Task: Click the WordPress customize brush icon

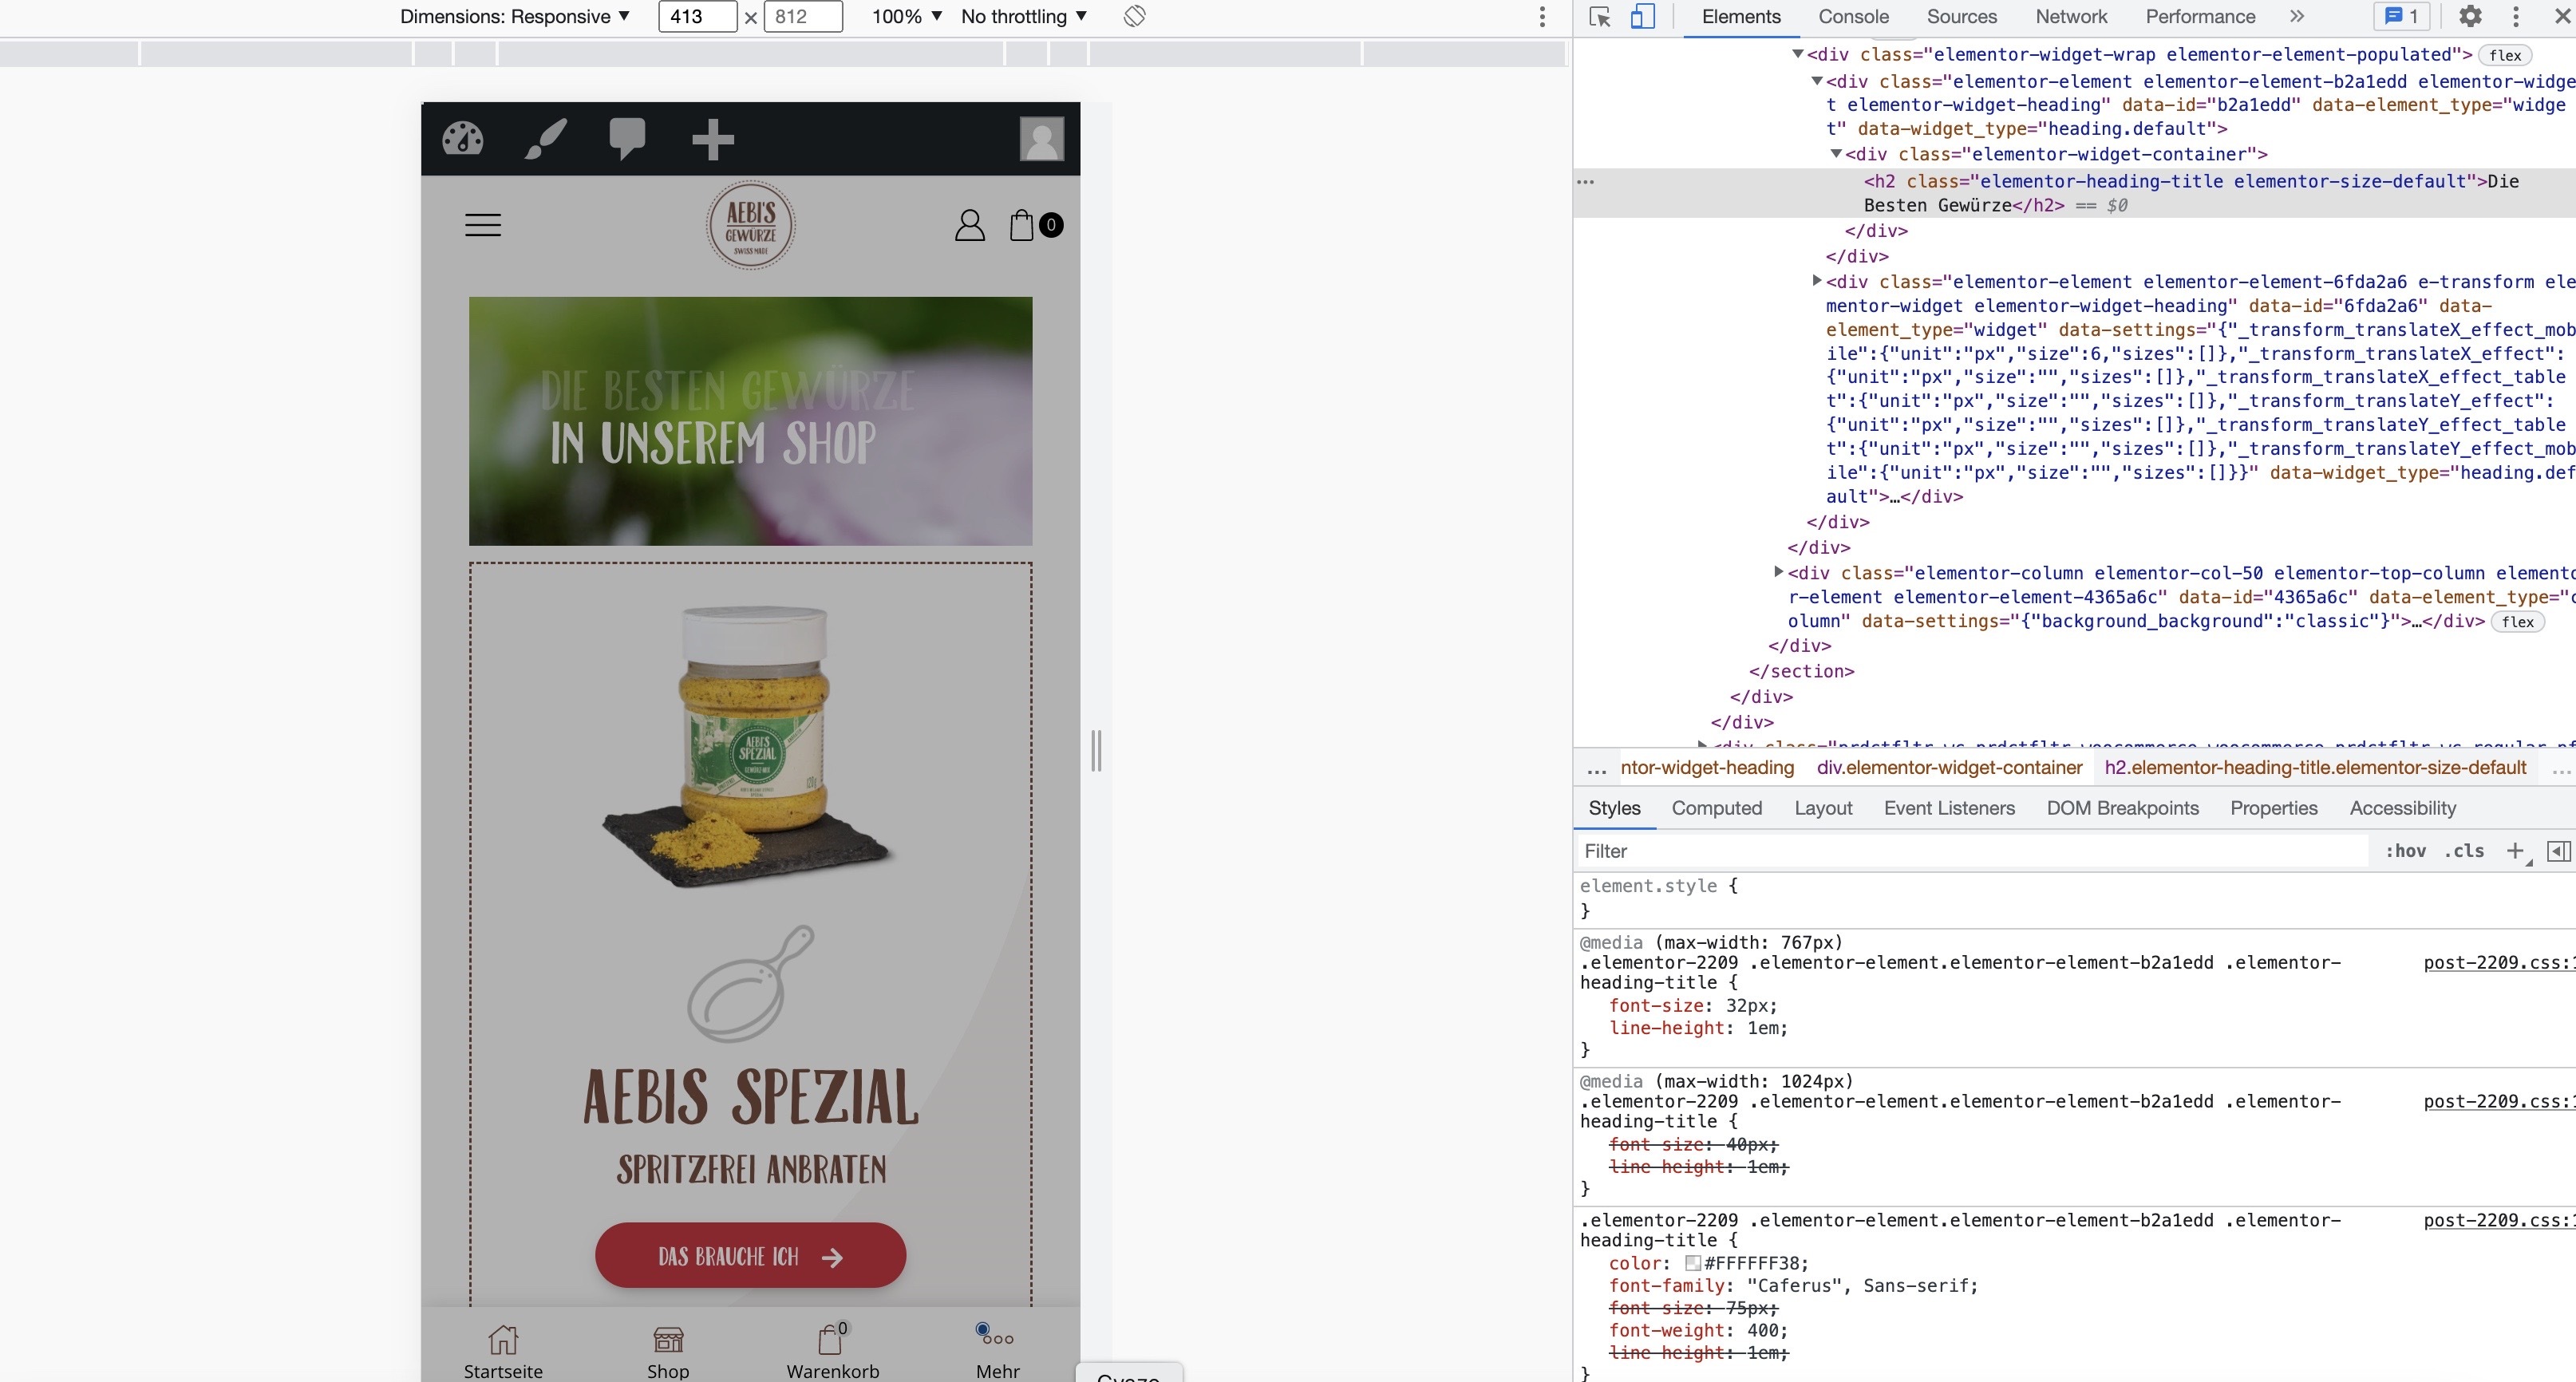Action: pos(546,139)
